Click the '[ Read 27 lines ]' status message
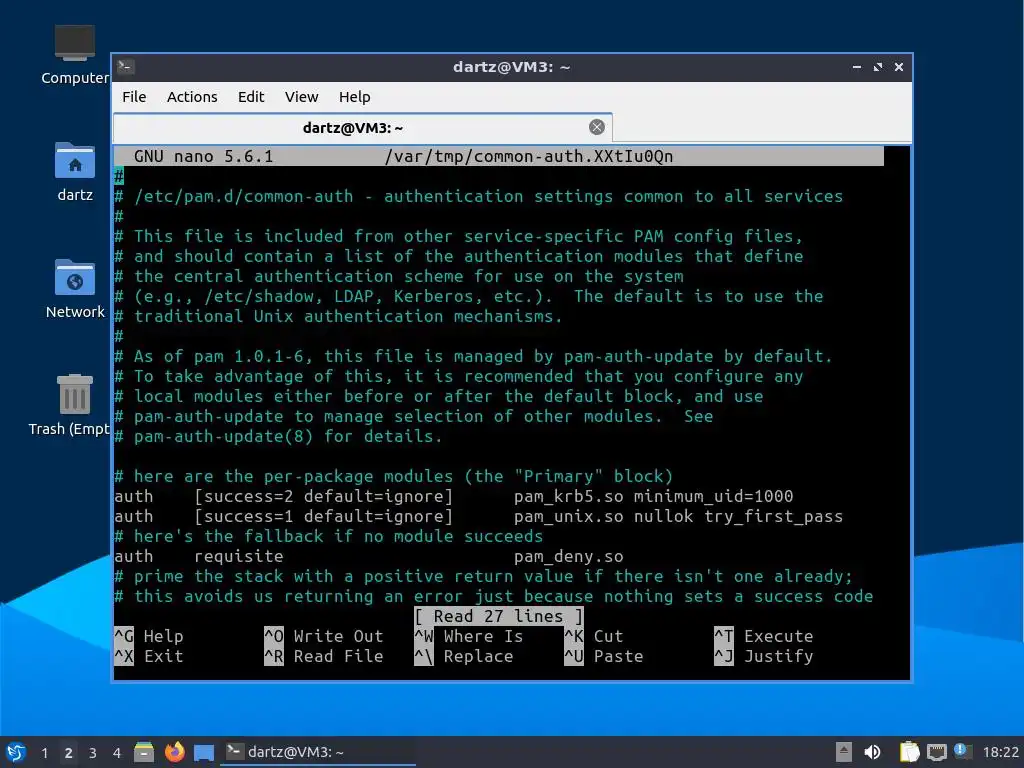The image size is (1024, 768). point(498,616)
